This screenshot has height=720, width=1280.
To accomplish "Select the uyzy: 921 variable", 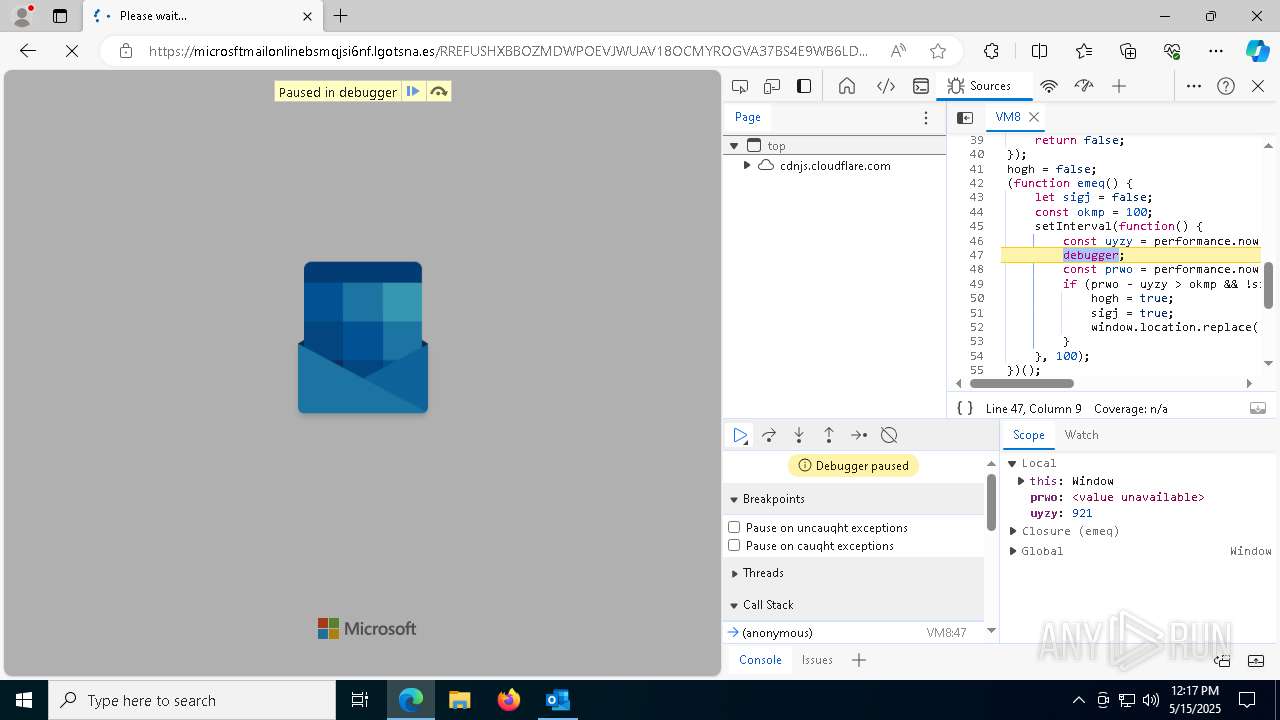I will [x=1061, y=513].
